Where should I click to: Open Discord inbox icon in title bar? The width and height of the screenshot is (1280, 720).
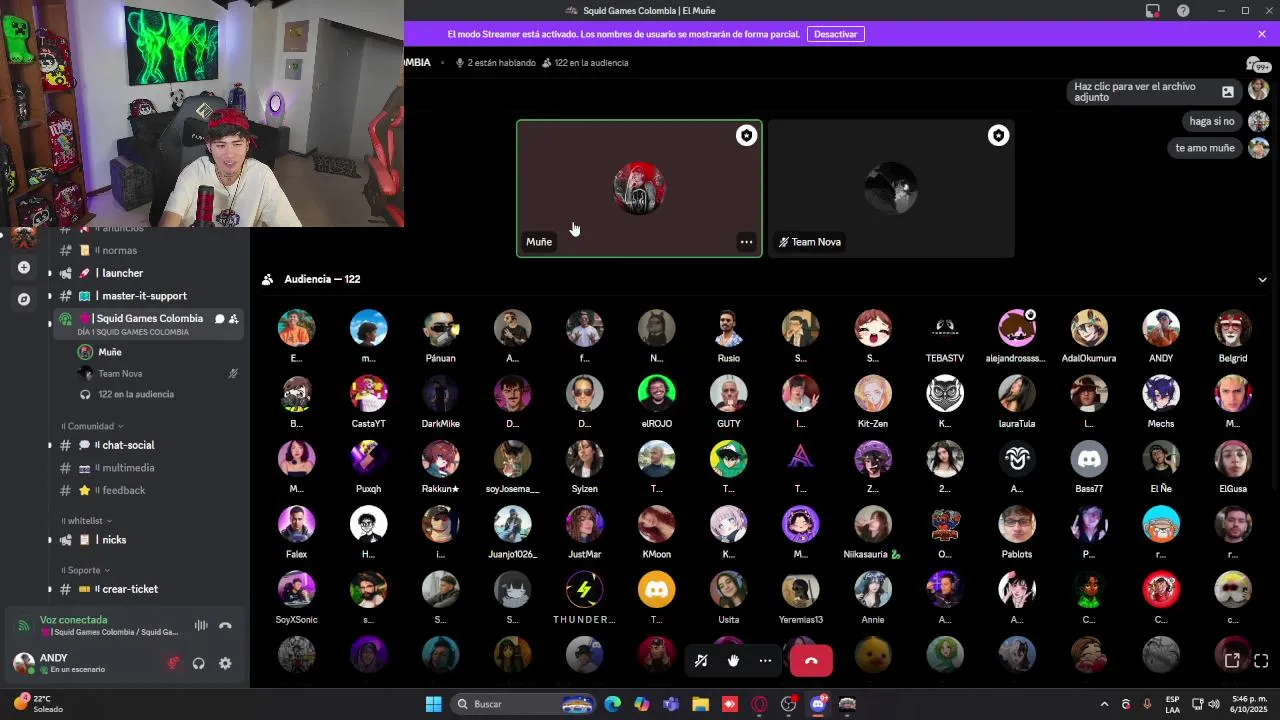pyautogui.click(x=1153, y=11)
